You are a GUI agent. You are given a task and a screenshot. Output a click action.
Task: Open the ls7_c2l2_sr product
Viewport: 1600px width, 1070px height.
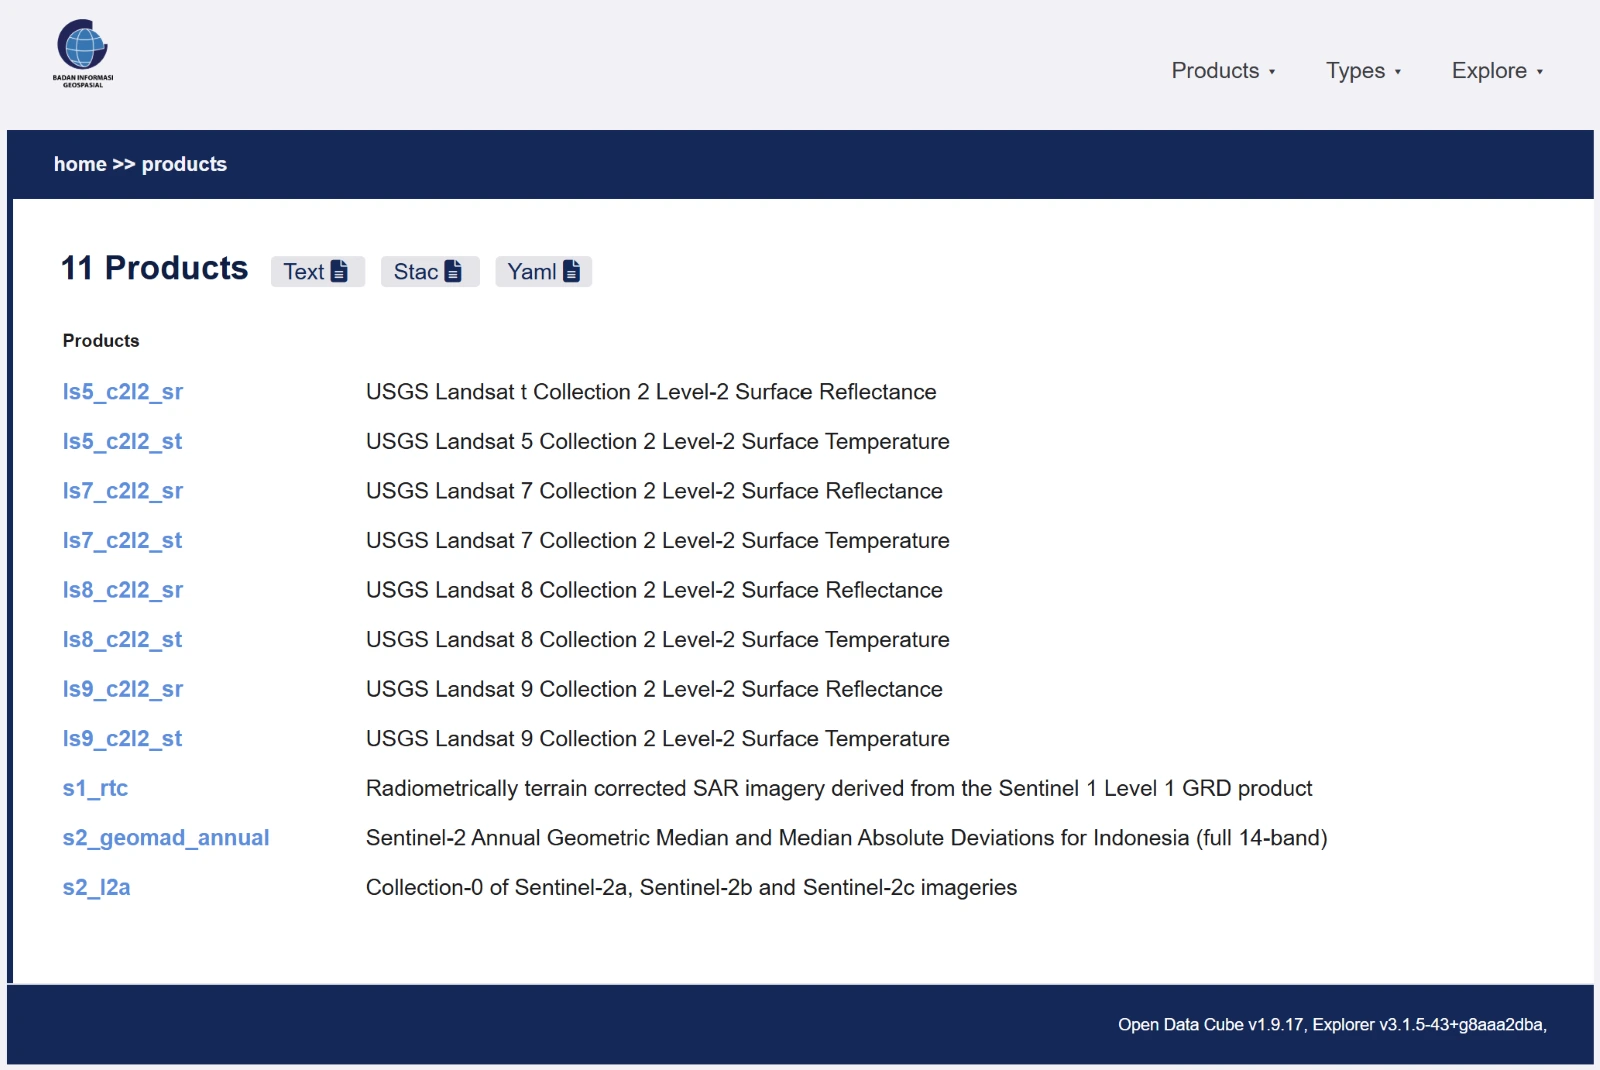123,491
